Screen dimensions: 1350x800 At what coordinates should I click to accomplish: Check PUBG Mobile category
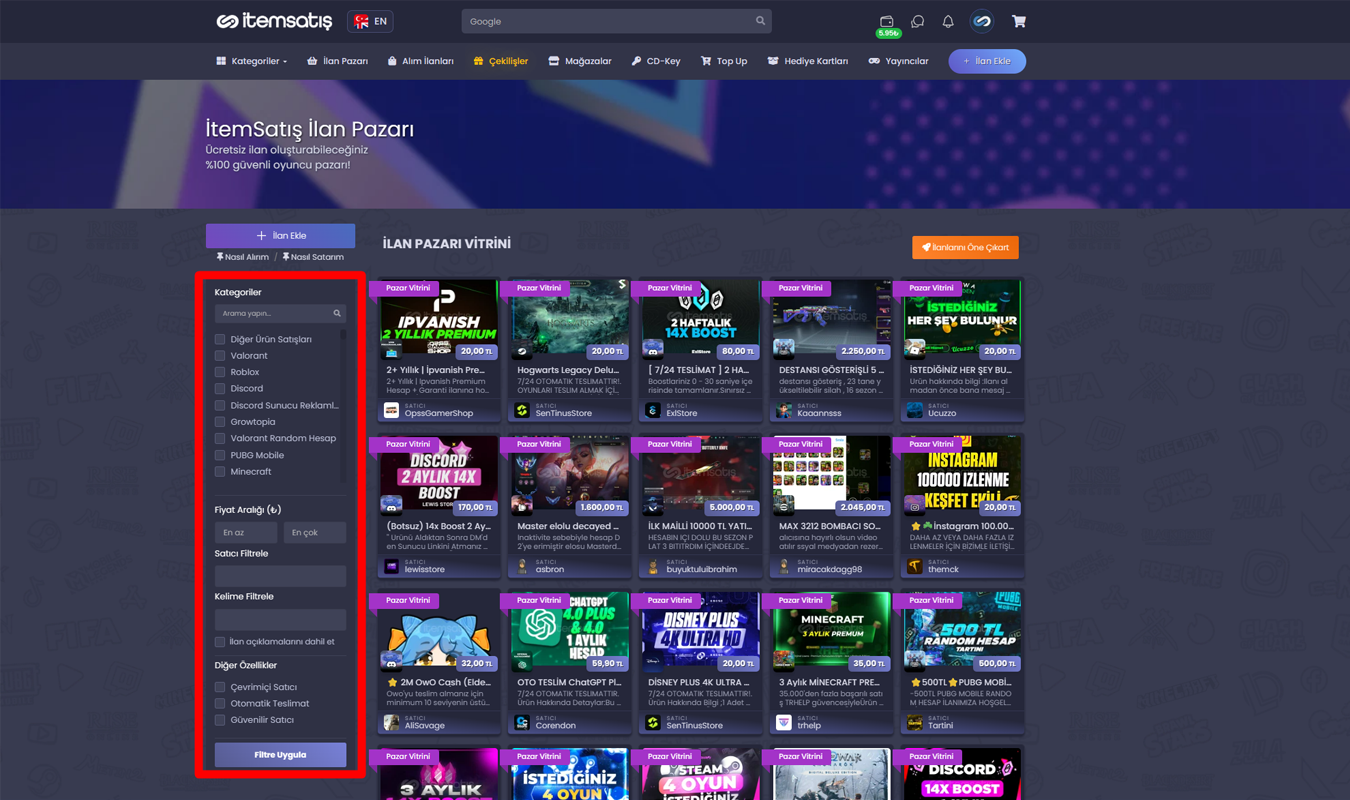[x=220, y=455]
